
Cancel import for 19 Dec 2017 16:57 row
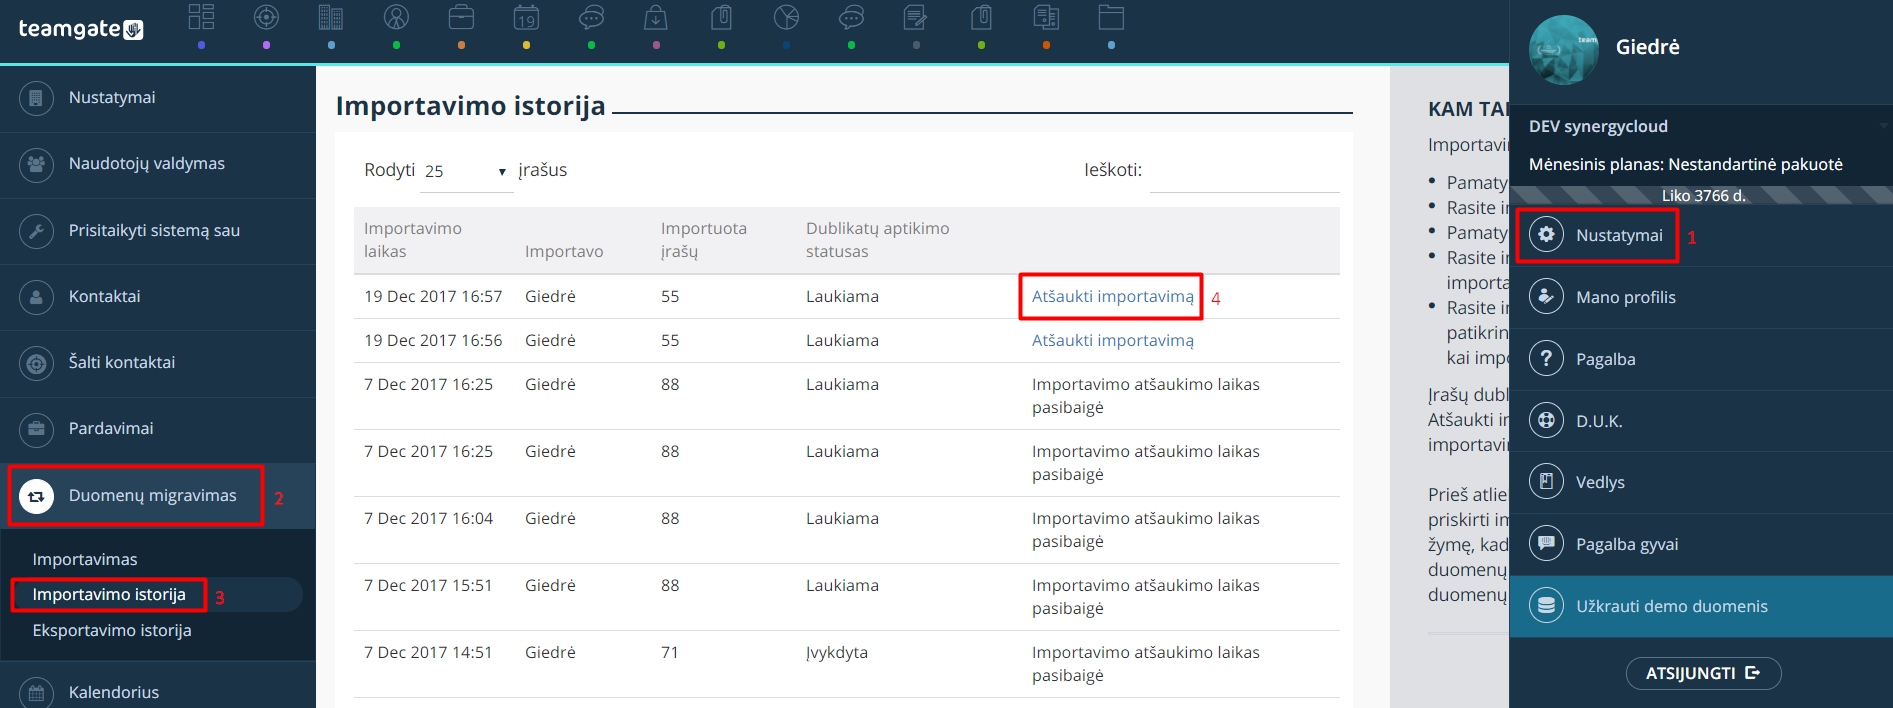tap(1112, 296)
